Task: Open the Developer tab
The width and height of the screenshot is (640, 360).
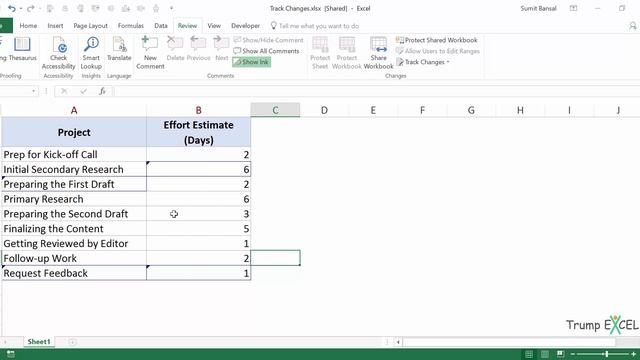Action: [x=245, y=26]
